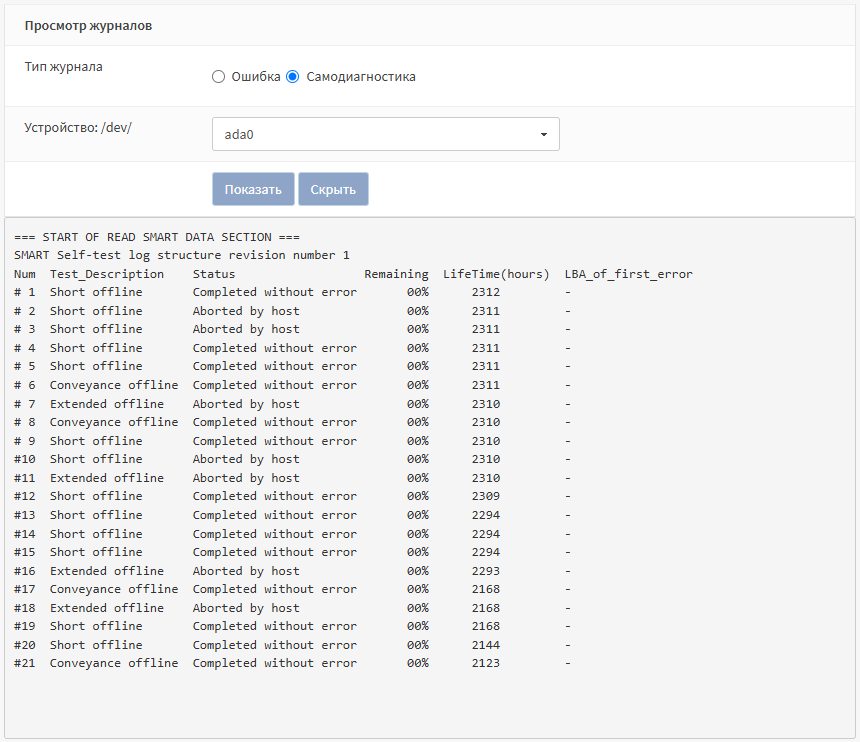Click the caret arrow of device selector
The image size is (860, 742).
point(543,134)
